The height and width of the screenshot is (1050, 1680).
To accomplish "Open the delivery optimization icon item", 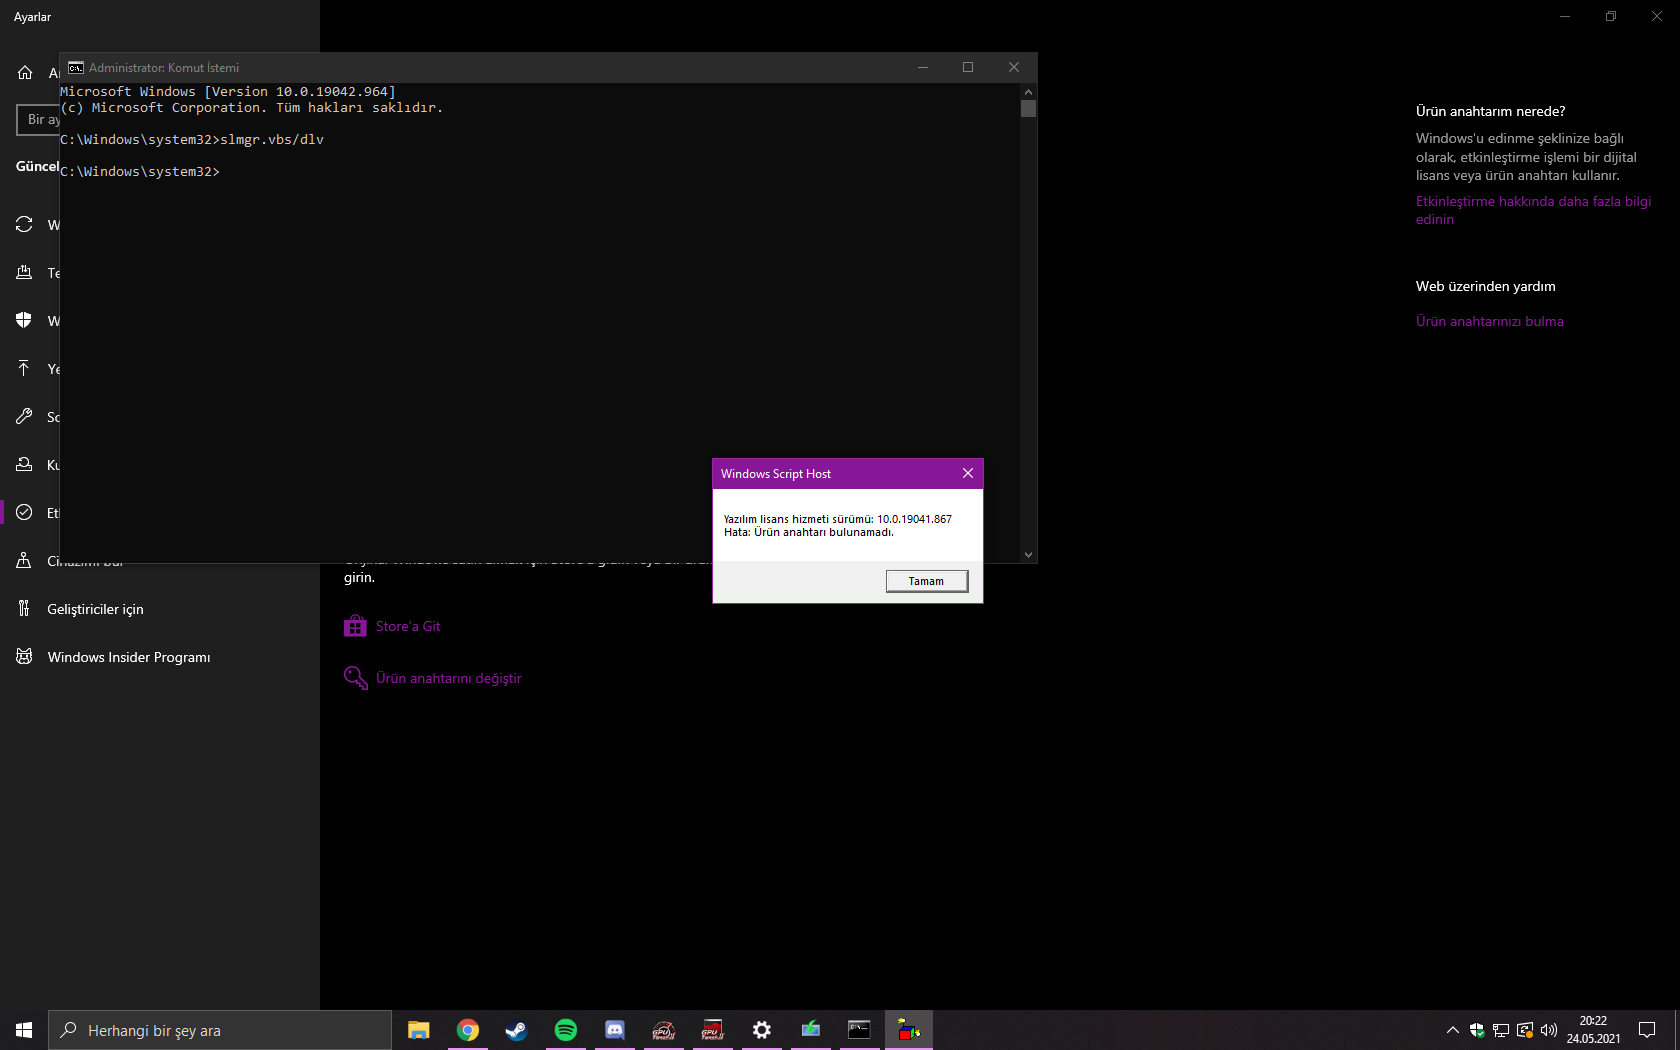I will [x=24, y=273].
